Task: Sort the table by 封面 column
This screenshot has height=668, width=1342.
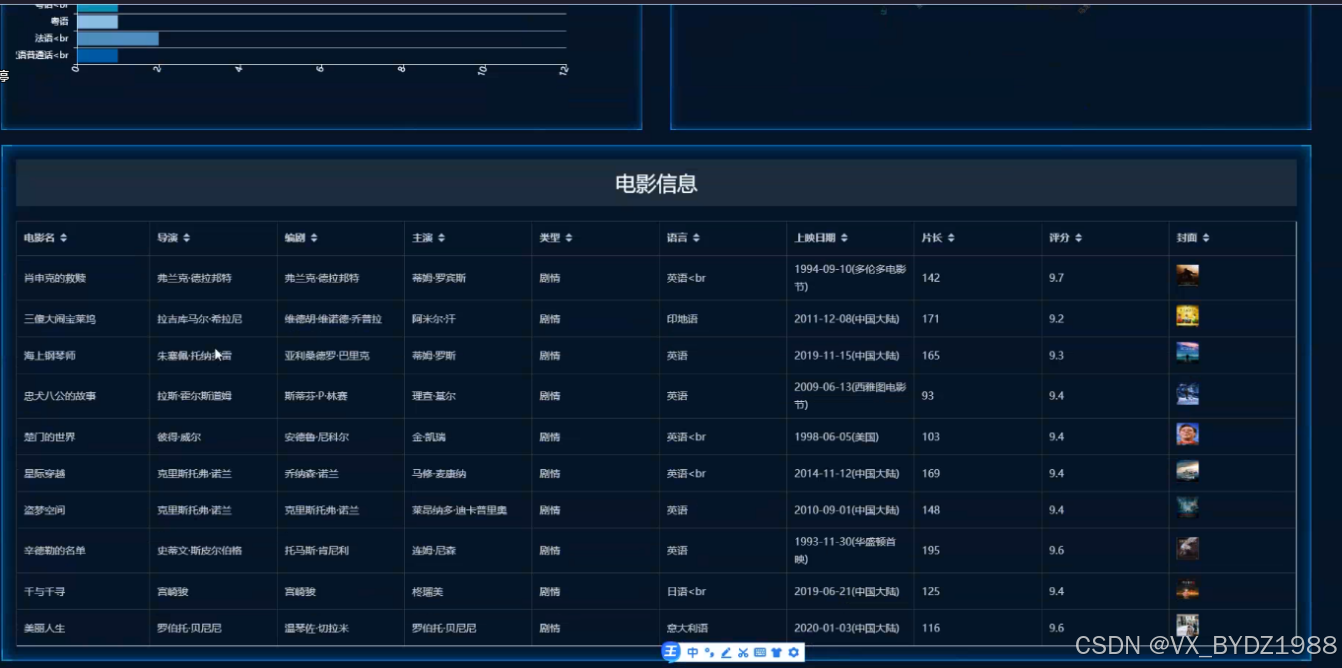Action: point(1206,238)
